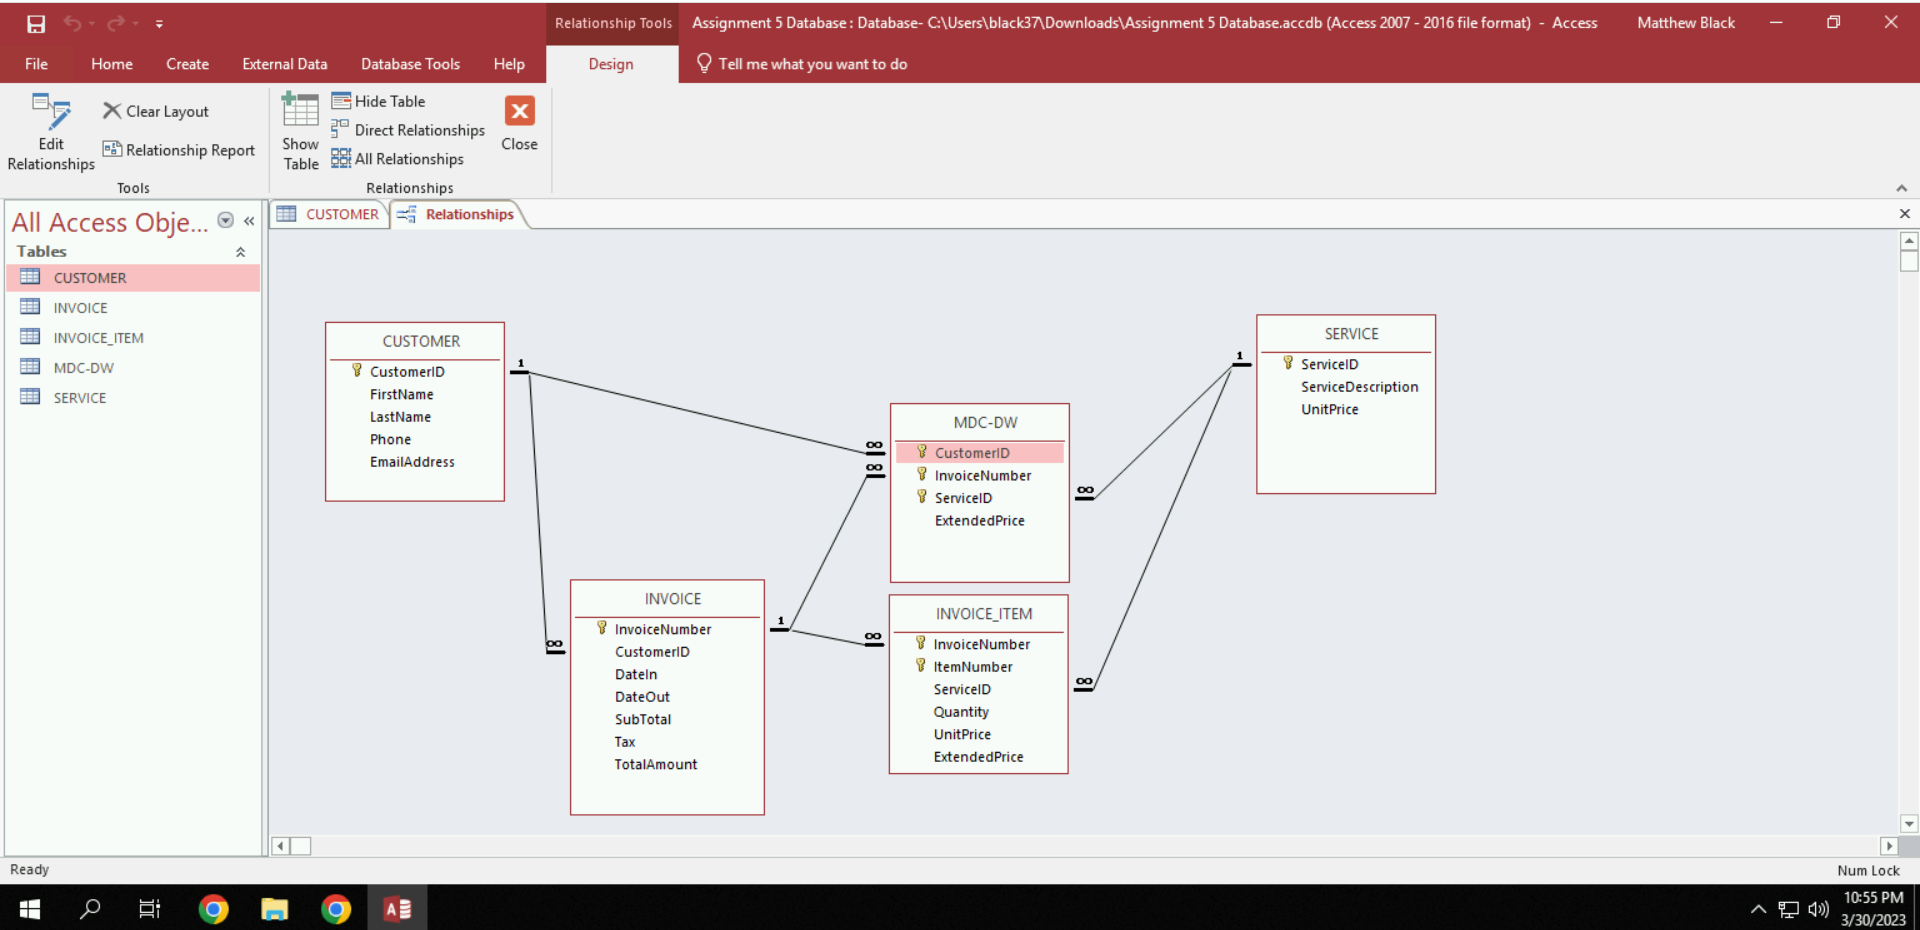The width and height of the screenshot is (1920, 930).
Task: Click the horizontal scrollbar right arrow
Action: pyautogui.click(x=1888, y=846)
